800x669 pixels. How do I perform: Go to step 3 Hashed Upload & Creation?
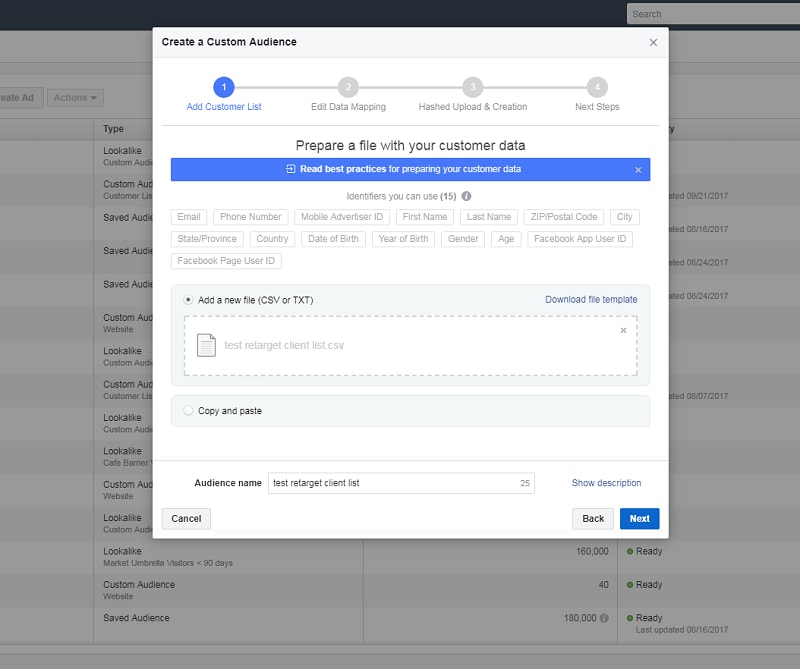[472, 87]
